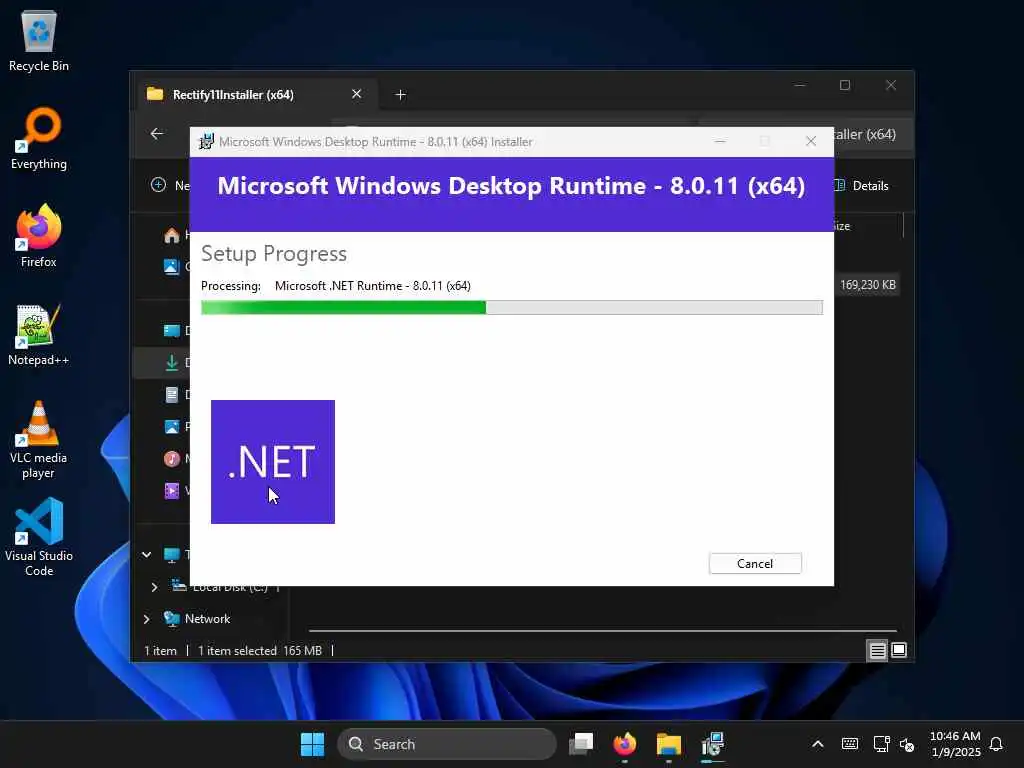Switch to the installer taskbar icon
The image size is (1024, 768).
[x=712, y=744]
